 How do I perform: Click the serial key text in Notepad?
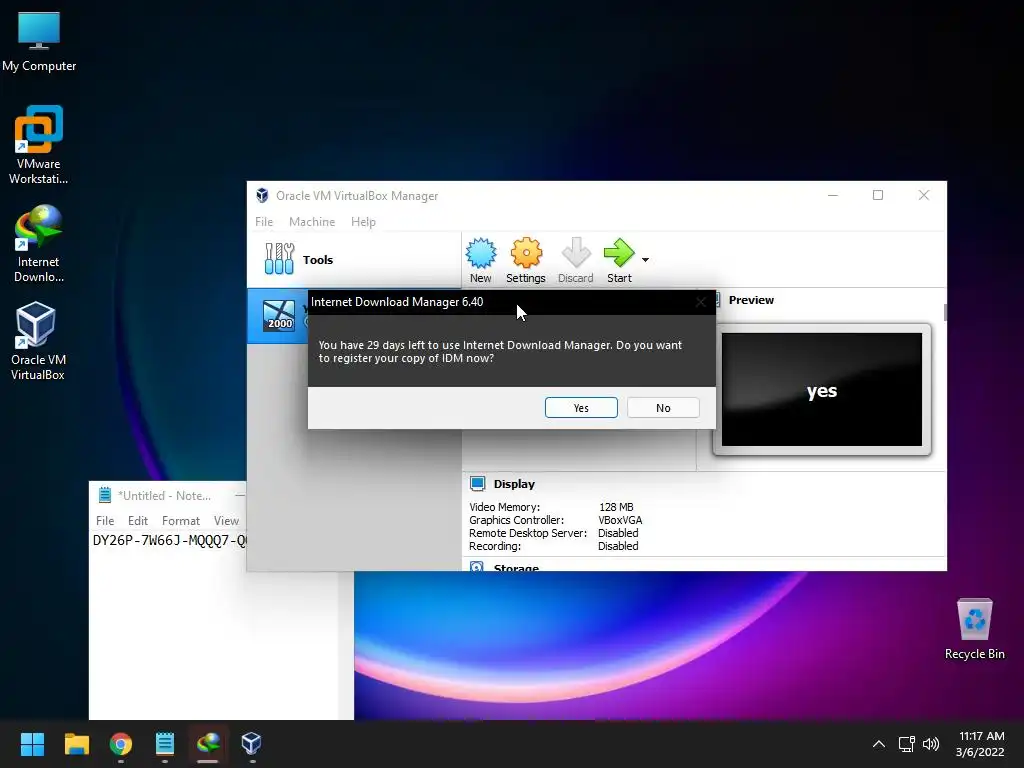coord(169,541)
